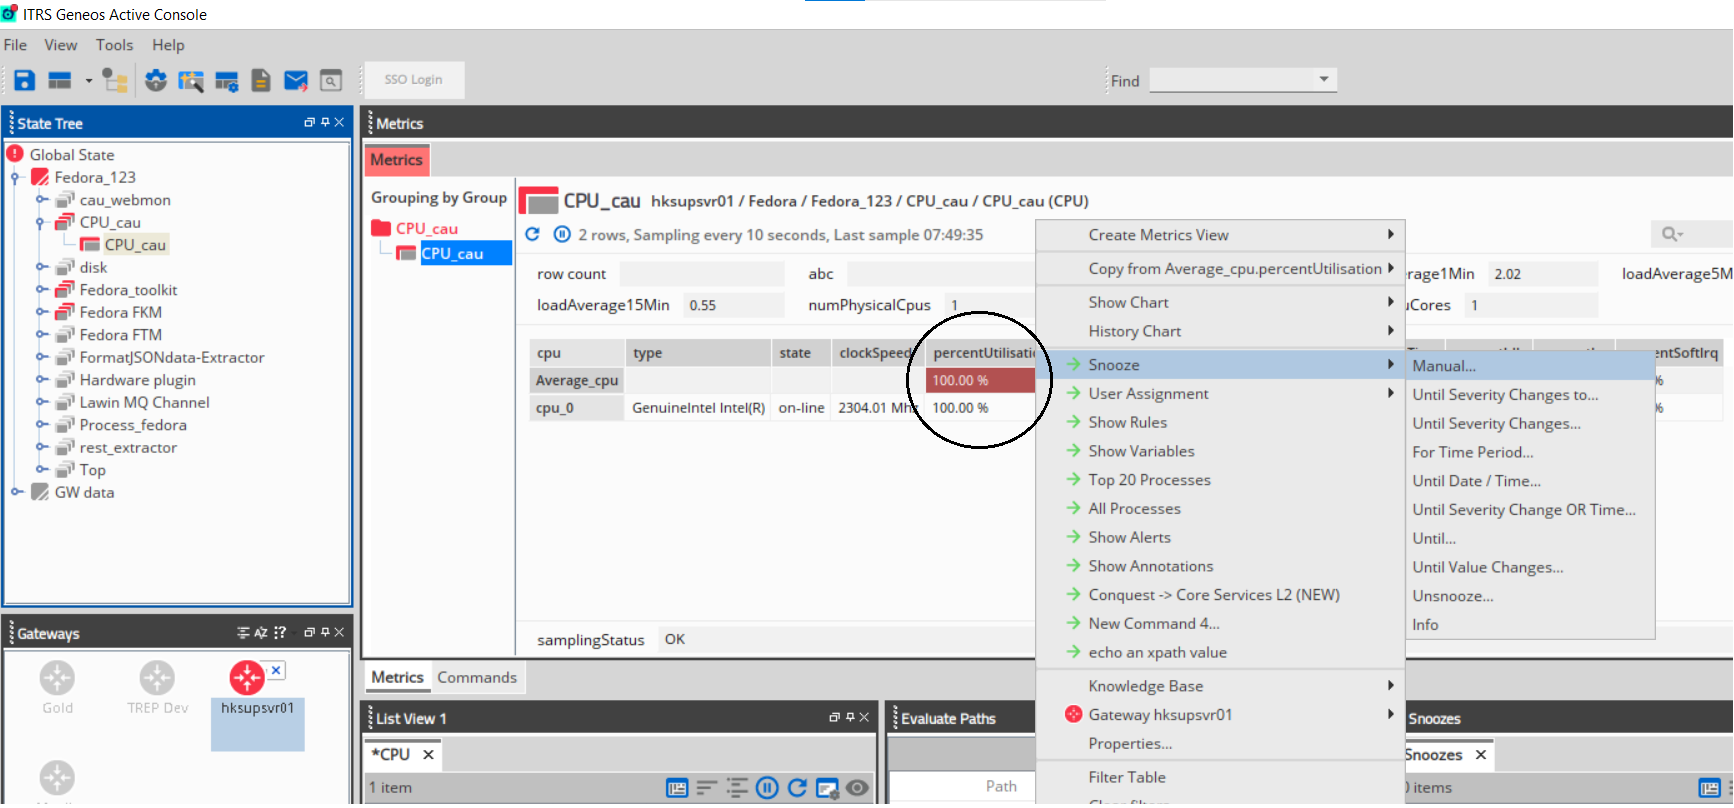Toggle the List View pause icon
Image resolution: width=1734 pixels, height=808 pixels.
tap(767, 788)
